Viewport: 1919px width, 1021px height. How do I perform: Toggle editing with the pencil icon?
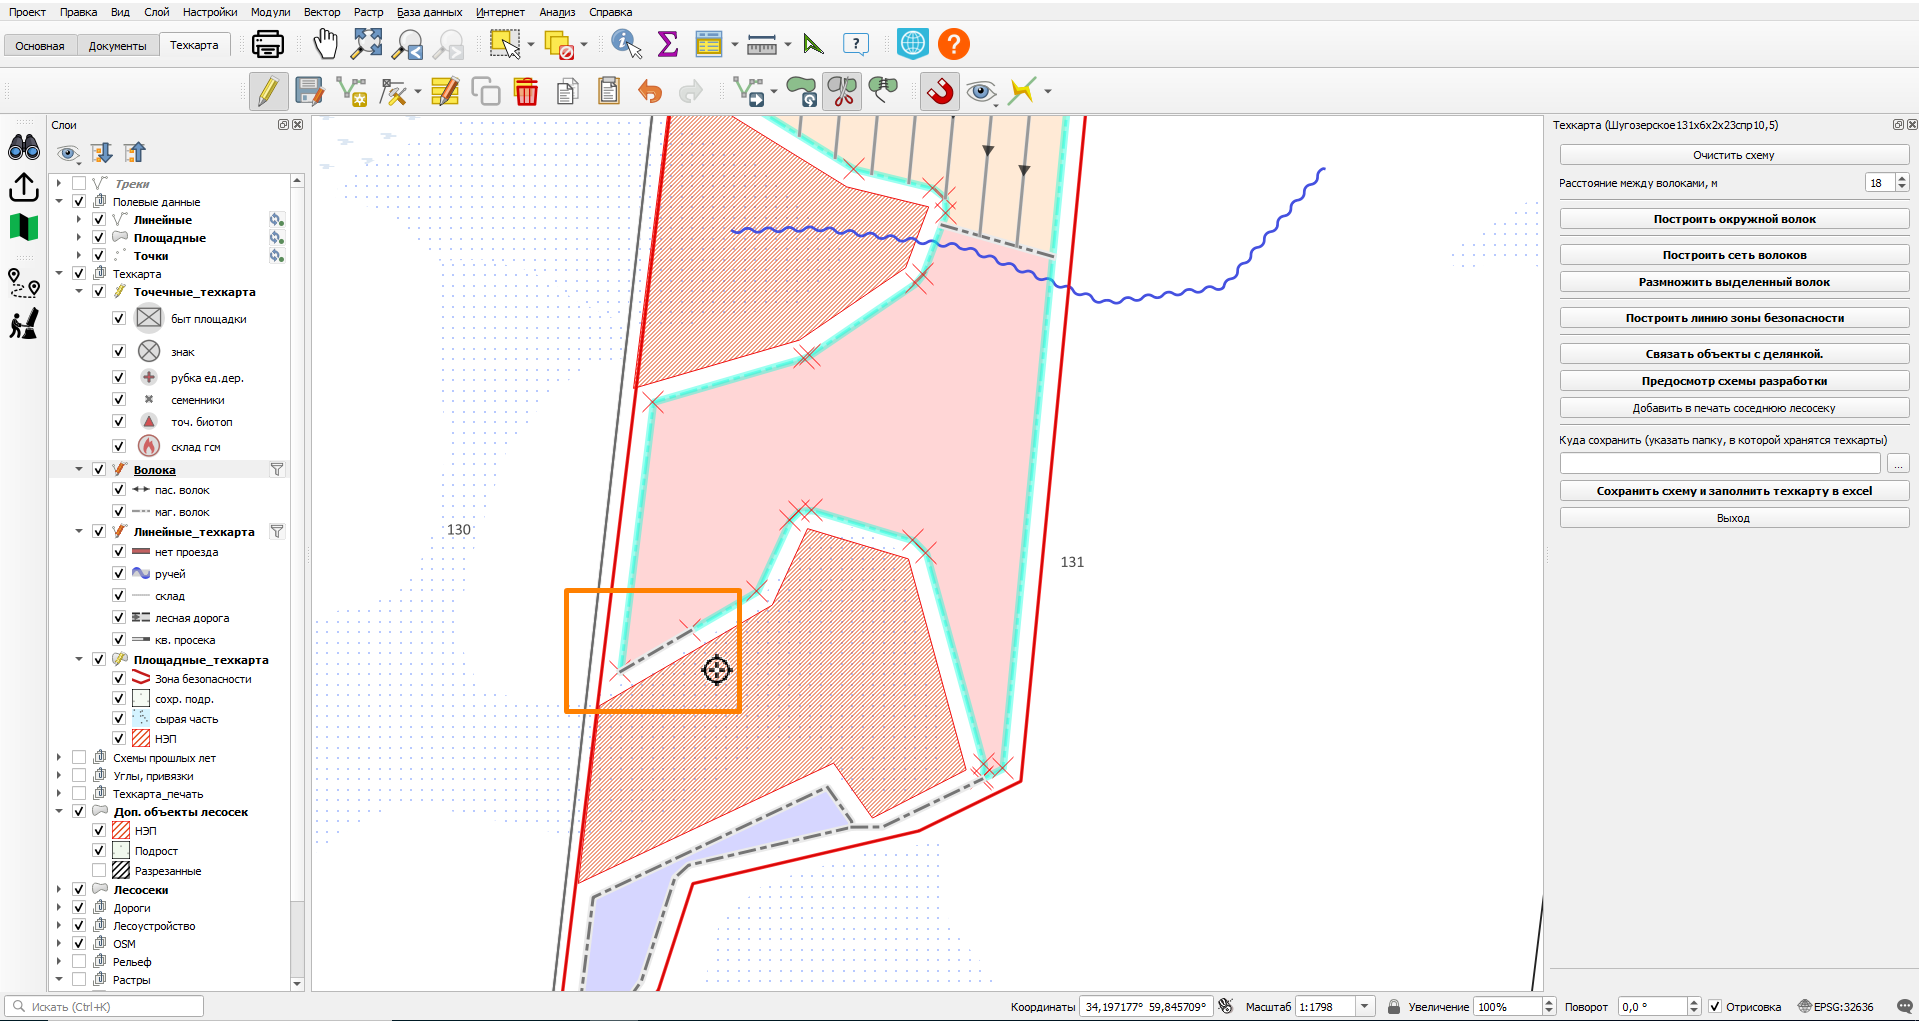(268, 92)
